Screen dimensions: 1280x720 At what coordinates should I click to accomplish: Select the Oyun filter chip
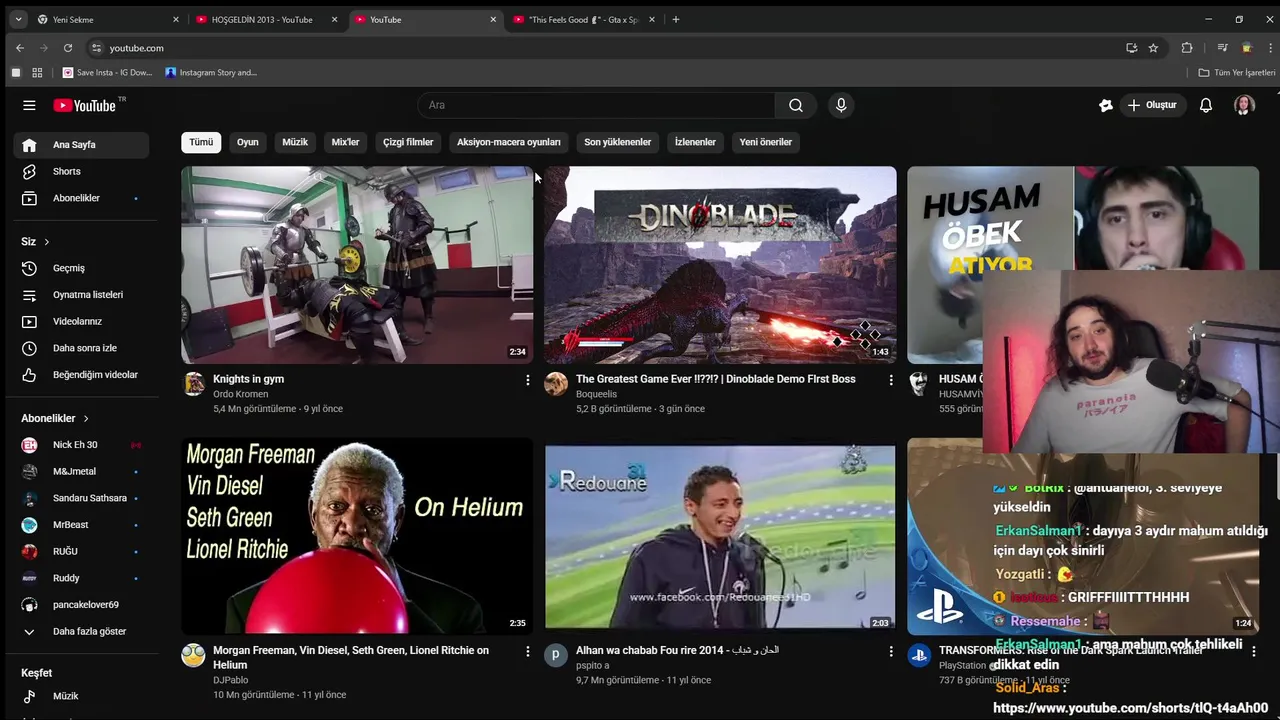click(x=248, y=142)
